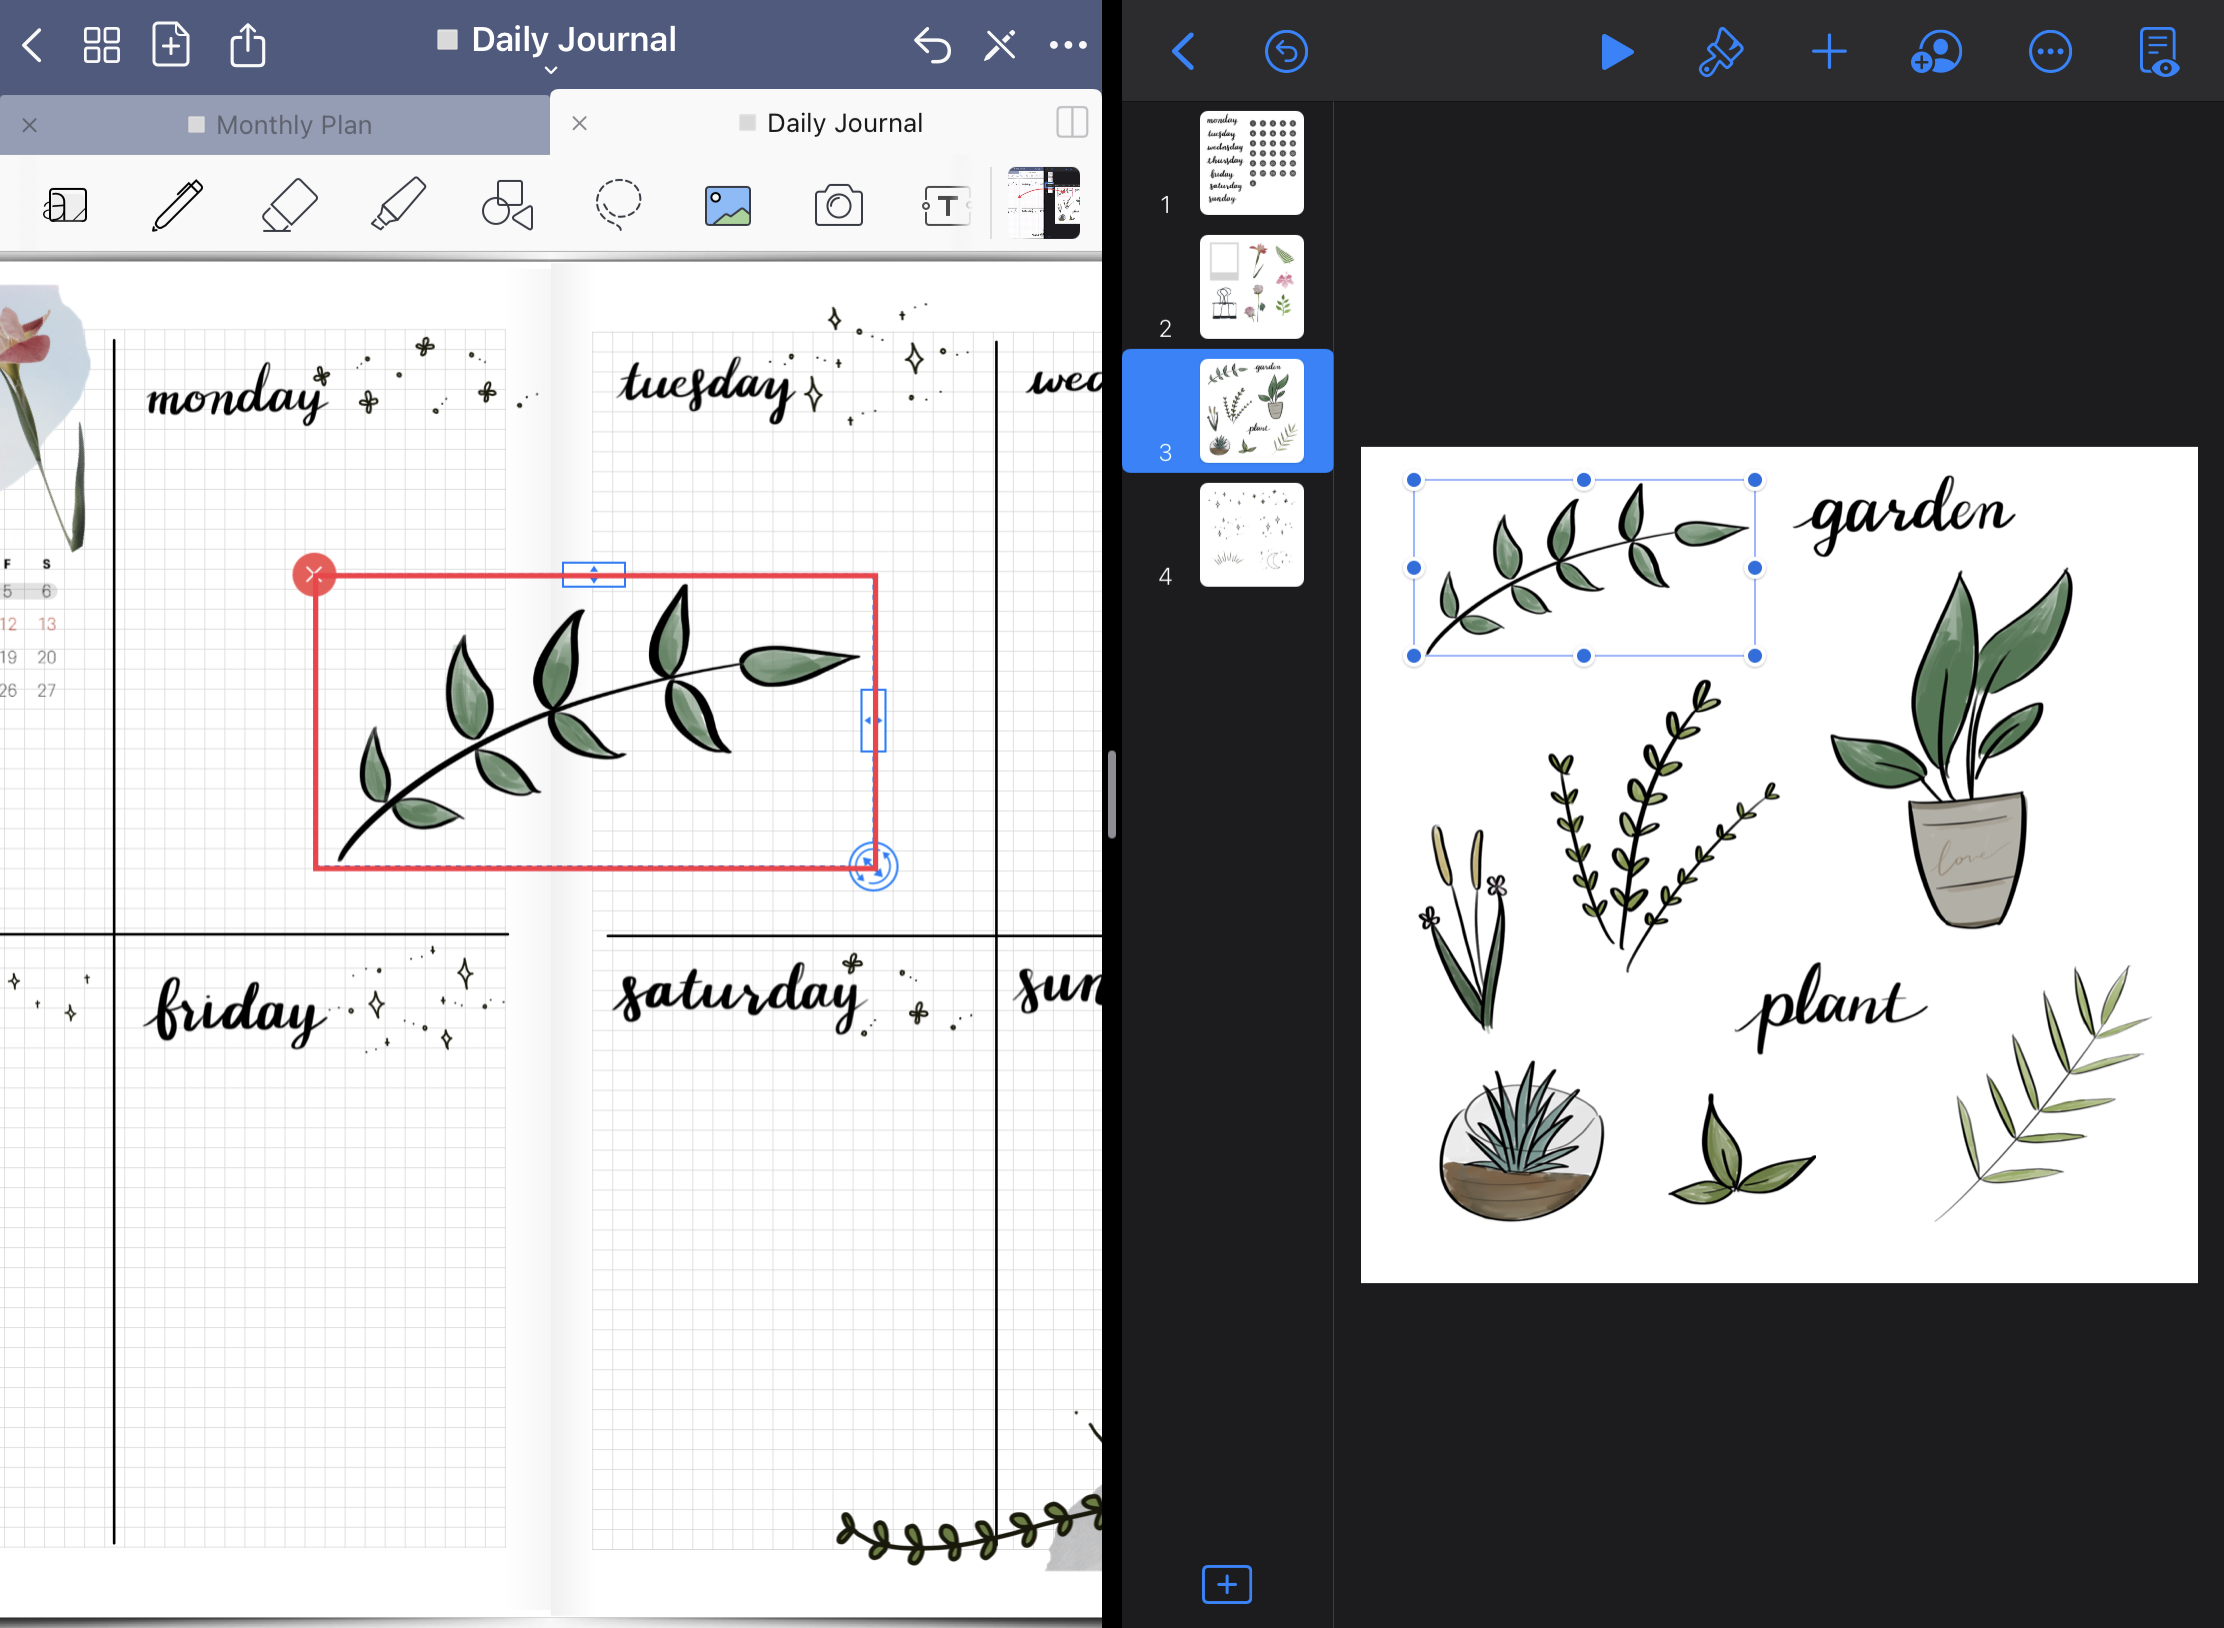Select the Pen tool in GoodNotes toolbar
2224x1628 pixels.
(177, 206)
